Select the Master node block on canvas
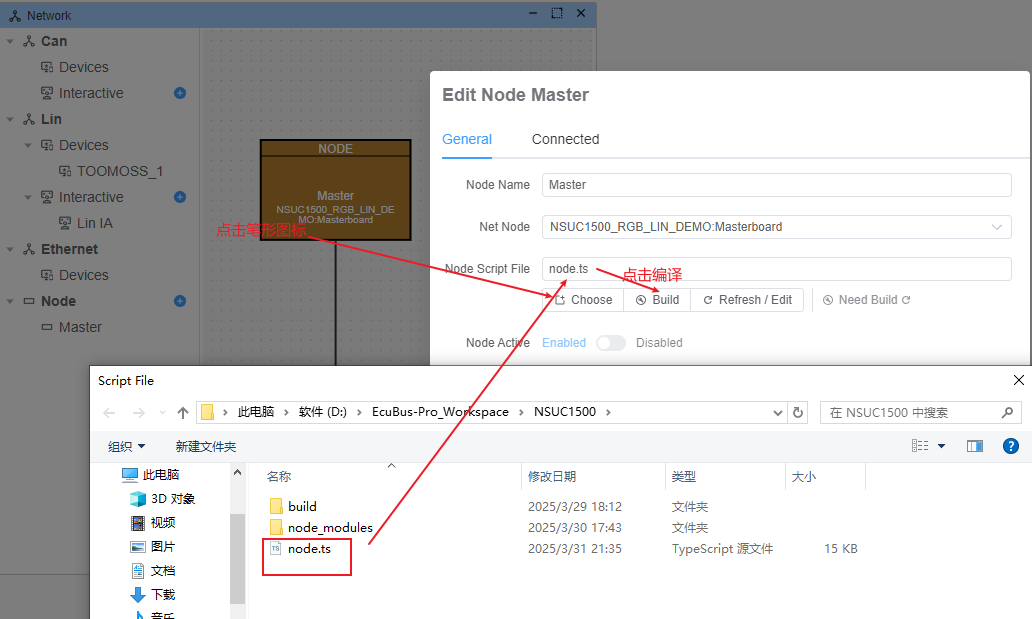Viewport: 1032px width, 619px height. coord(336,190)
